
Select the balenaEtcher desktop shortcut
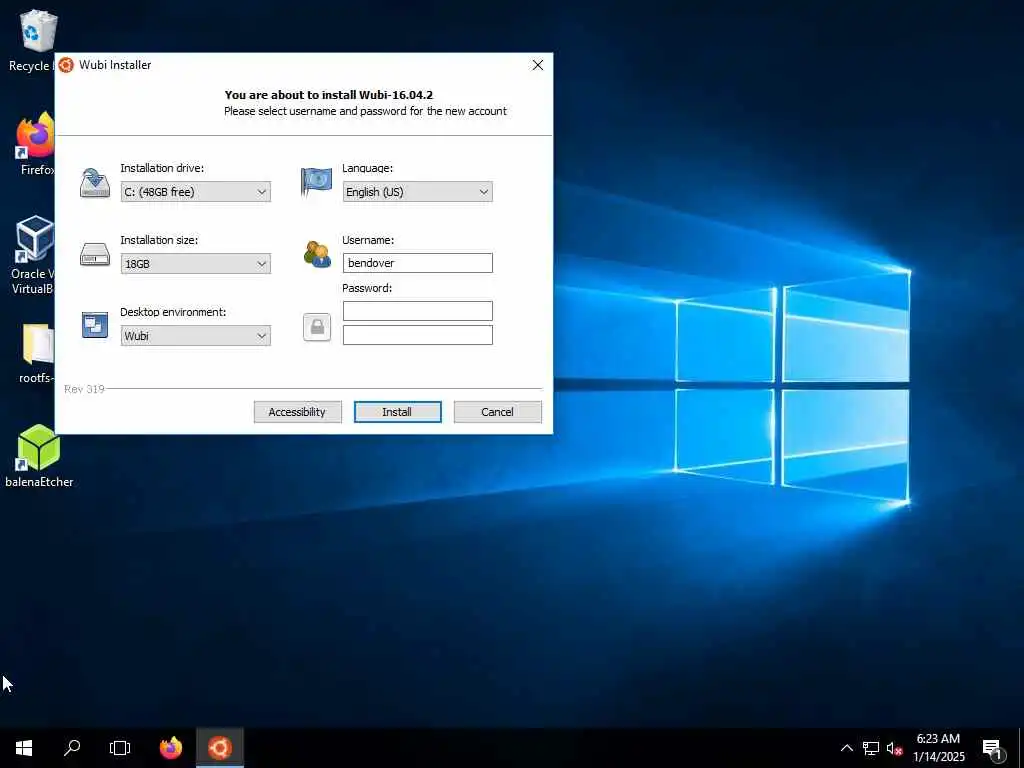pyautogui.click(x=39, y=456)
